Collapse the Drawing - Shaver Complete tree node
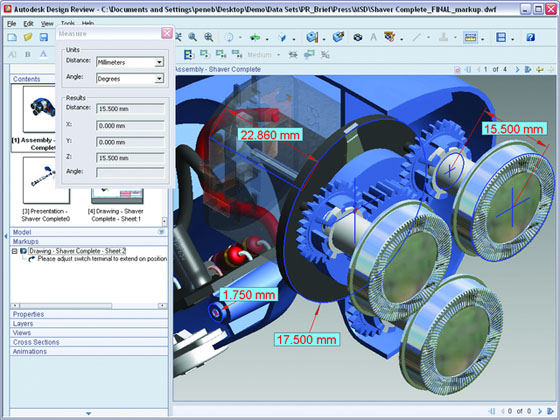This screenshot has width=560, height=420. 14,251
